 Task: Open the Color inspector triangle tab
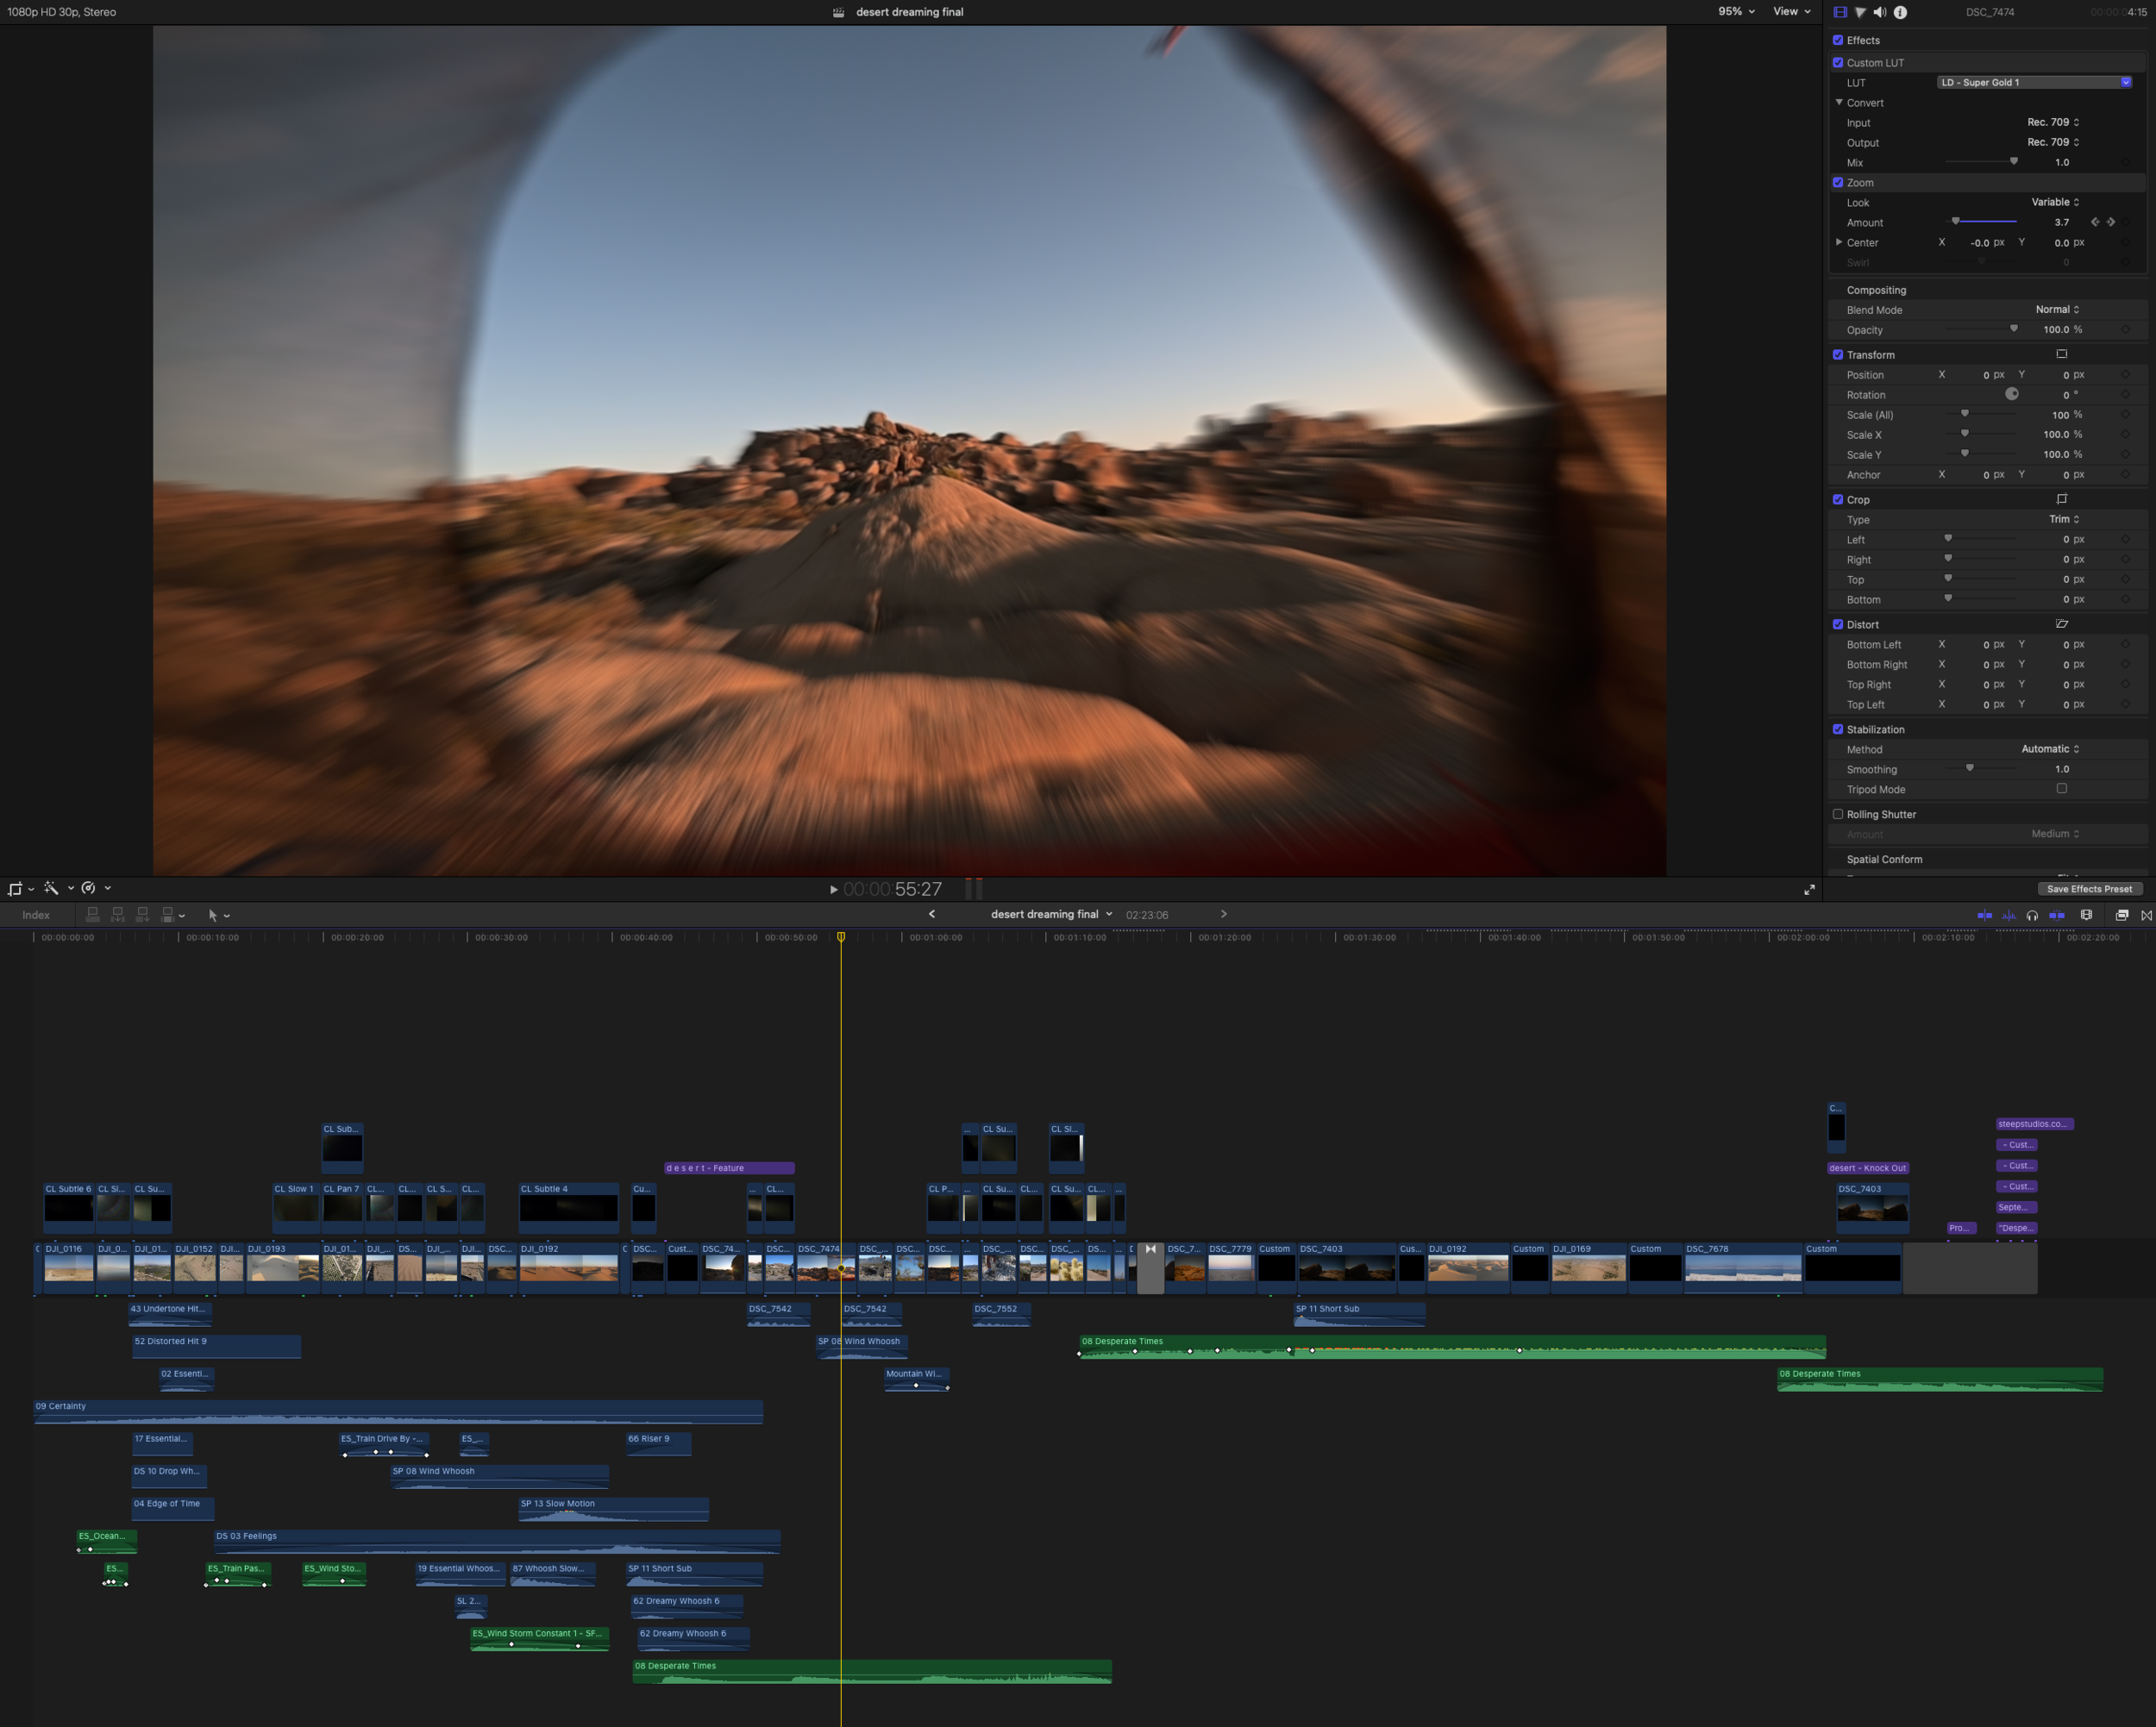[1860, 12]
